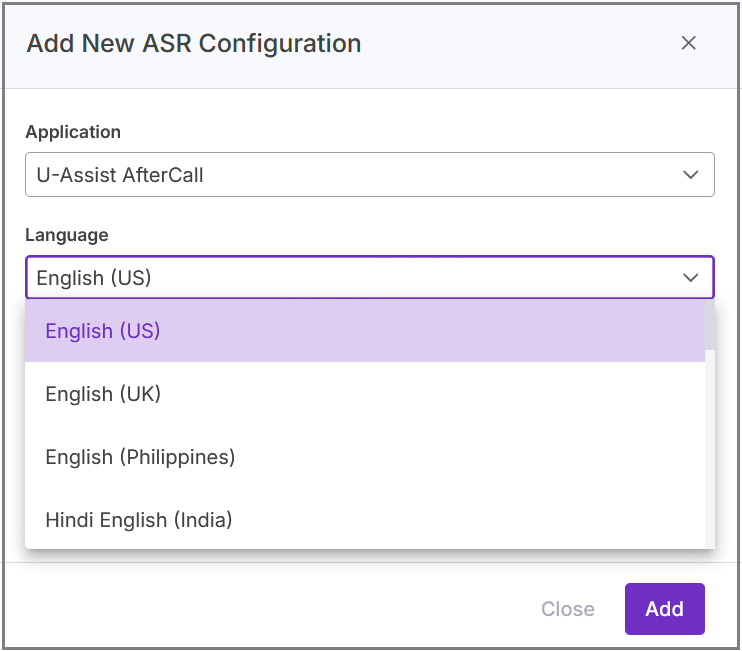The width and height of the screenshot is (742, 651).
Task: Close the ASR Configuration dialog with X
Action: click(688, 43)
